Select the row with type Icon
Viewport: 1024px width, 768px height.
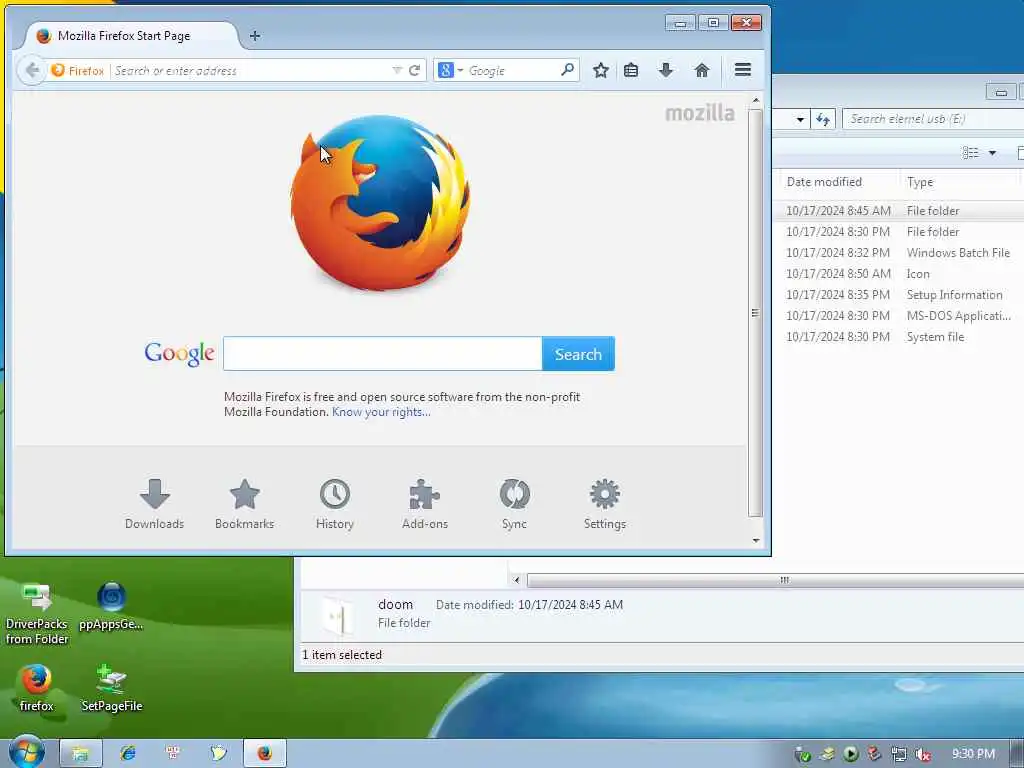(x=899, y=274)
